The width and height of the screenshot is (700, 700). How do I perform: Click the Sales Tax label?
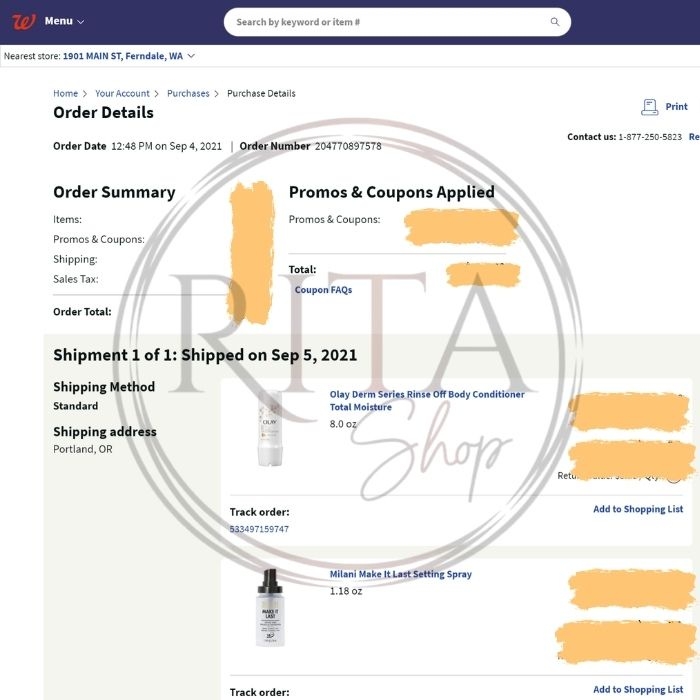75,279
